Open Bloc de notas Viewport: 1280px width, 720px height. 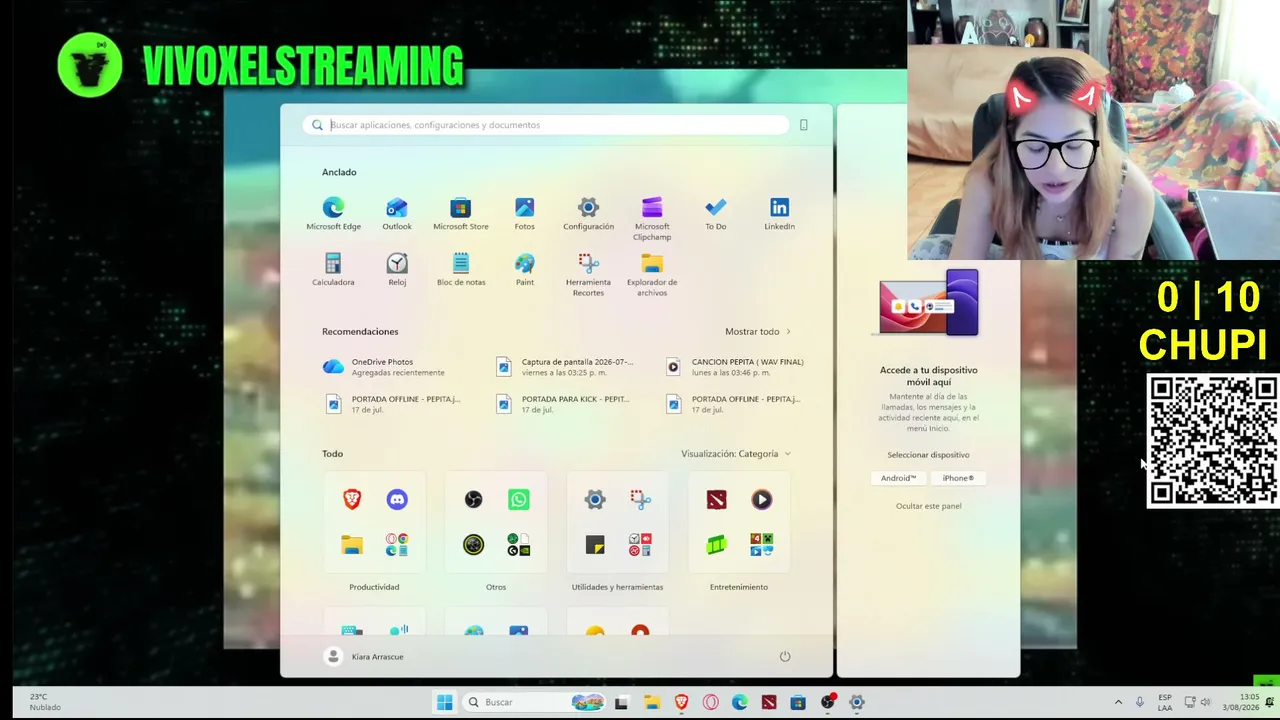coord(461,269)
